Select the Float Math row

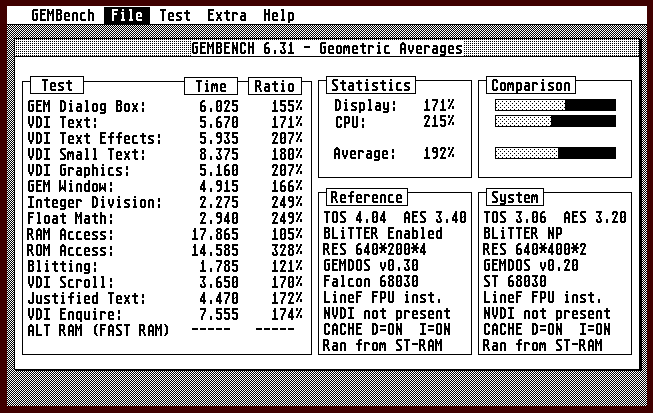coord(165,218)
